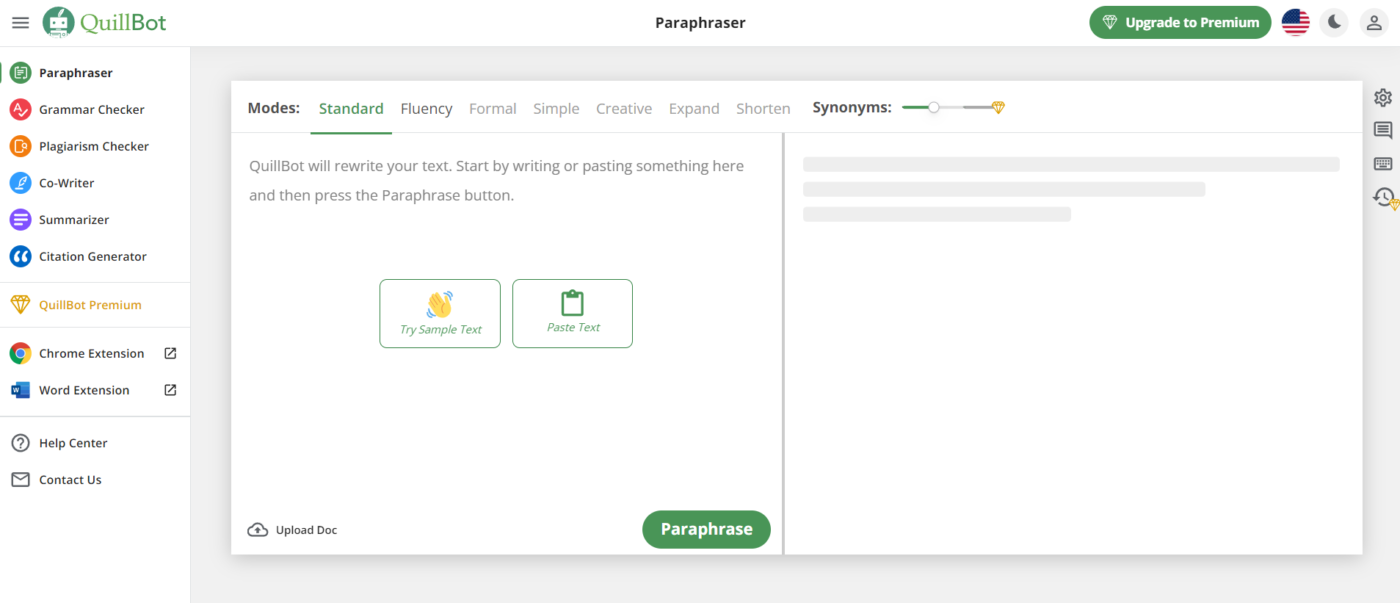Click the Citation Generator quote icon

(x=20, y=257)
